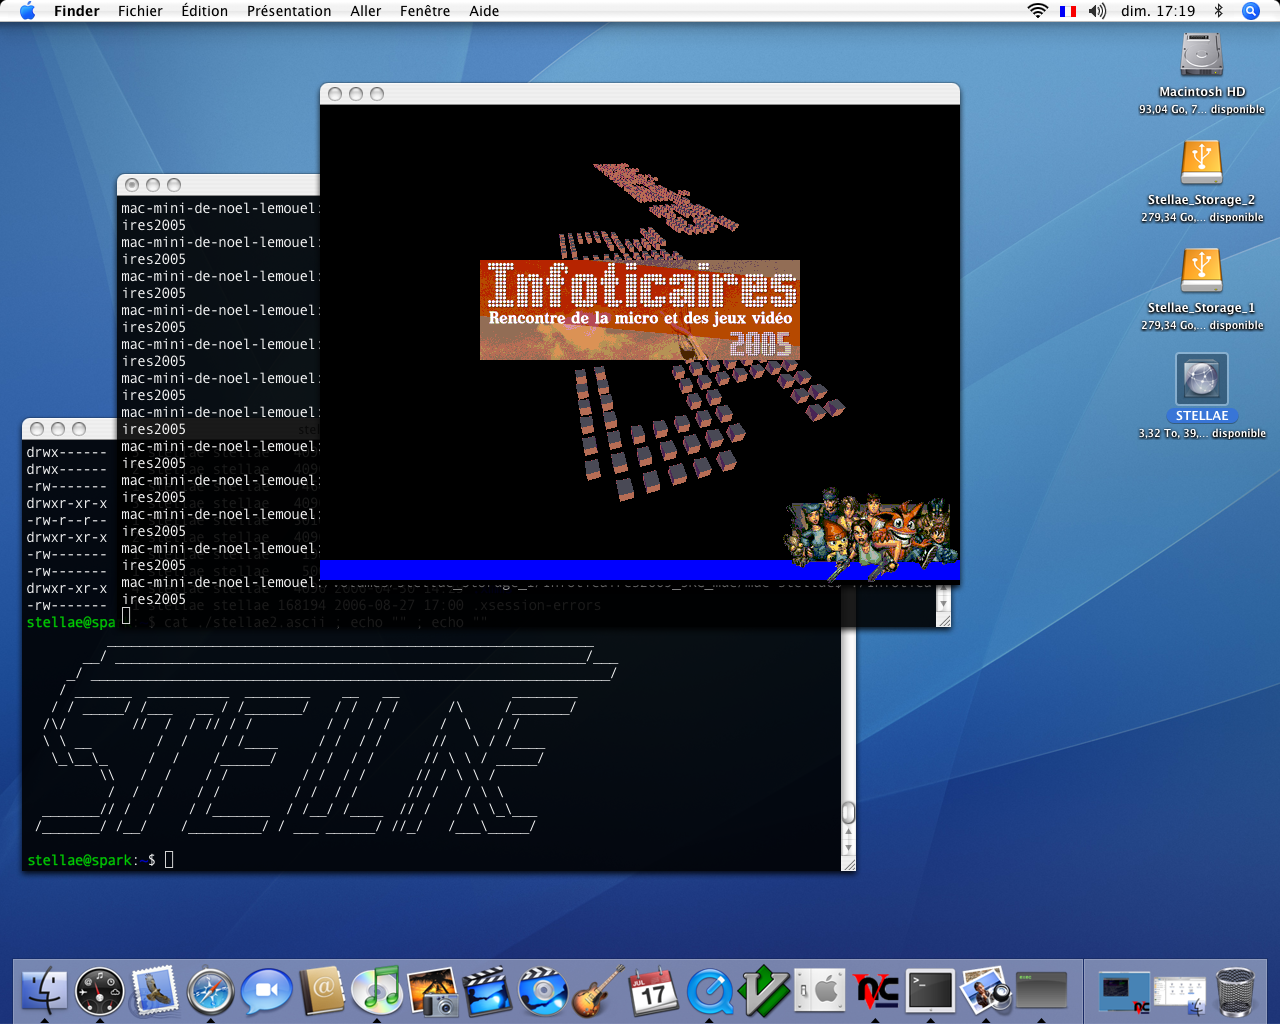Open the Édition menu
1280x1024 pixels.
(204, 11)
